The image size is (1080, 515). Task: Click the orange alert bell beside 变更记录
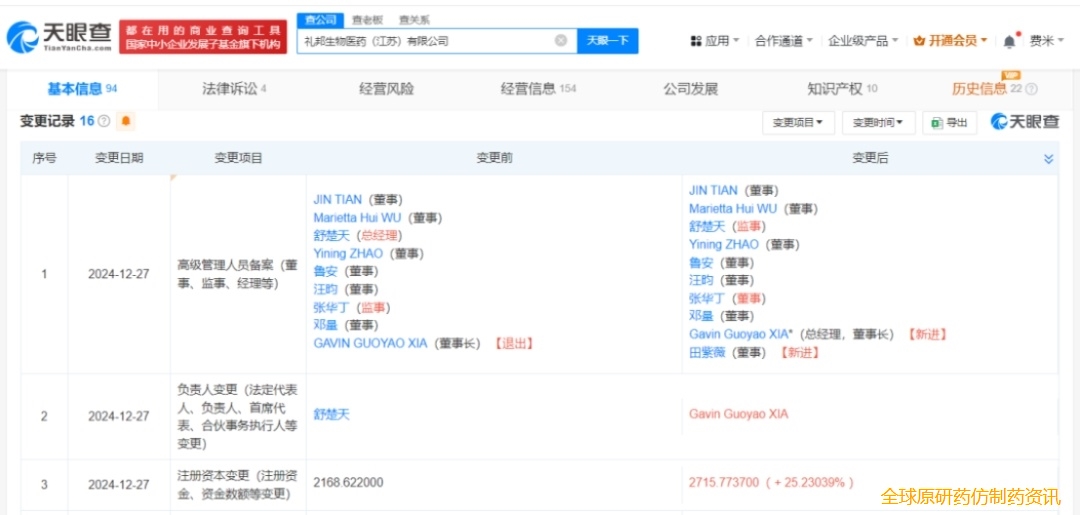click(x=125, y=121)
